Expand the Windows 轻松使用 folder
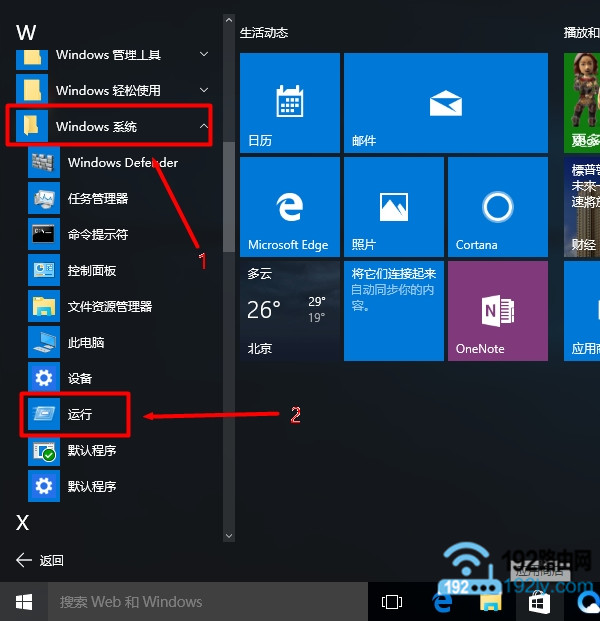This screenshot has width=600, height=621. click(x=204, y=90)
